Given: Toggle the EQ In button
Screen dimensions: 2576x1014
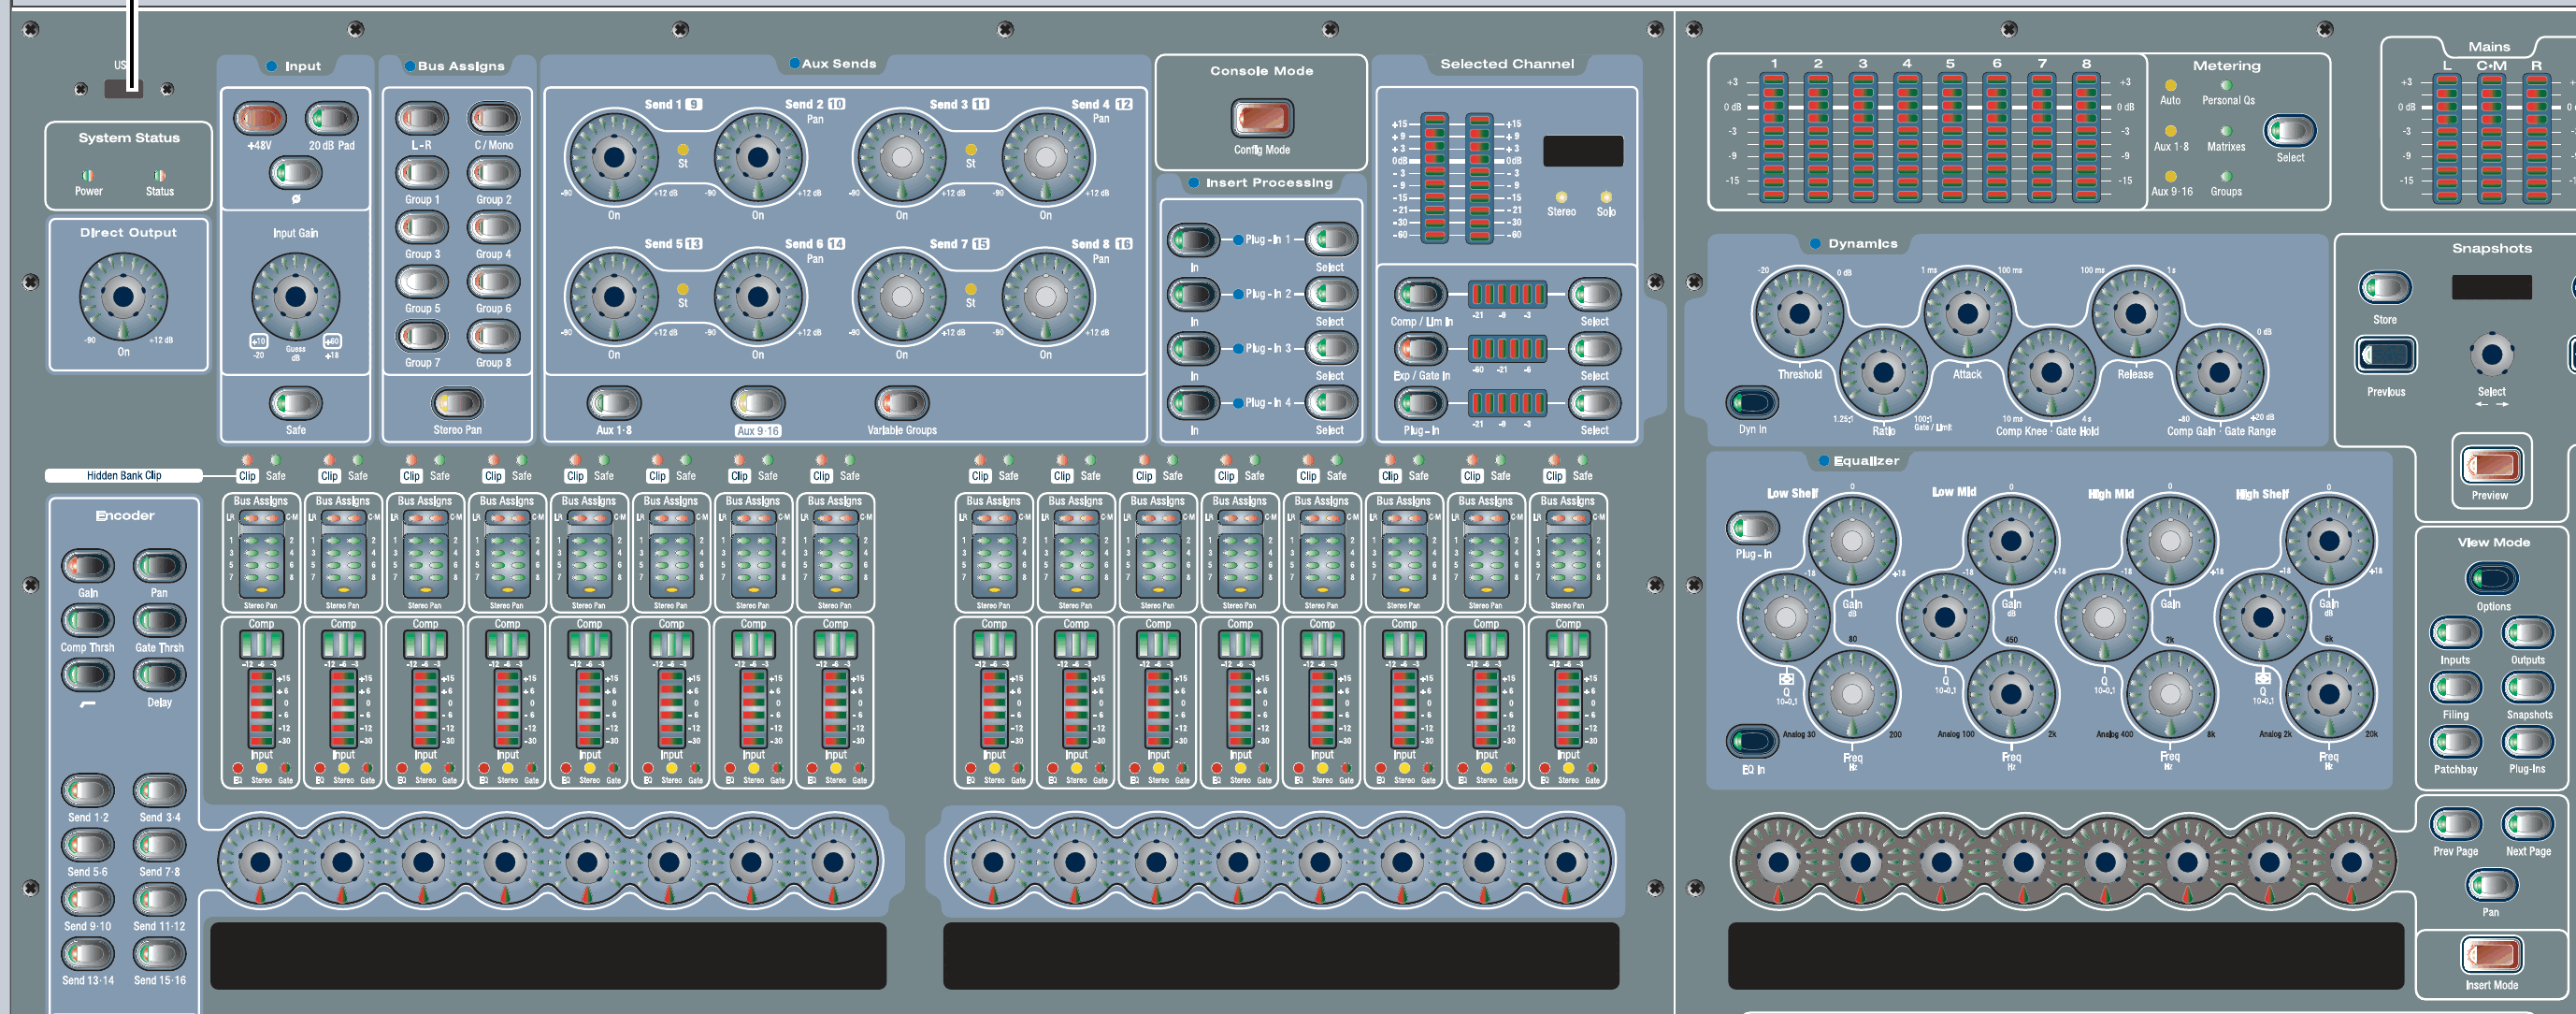Looking at the screenshot, I should pos(1752,742).
